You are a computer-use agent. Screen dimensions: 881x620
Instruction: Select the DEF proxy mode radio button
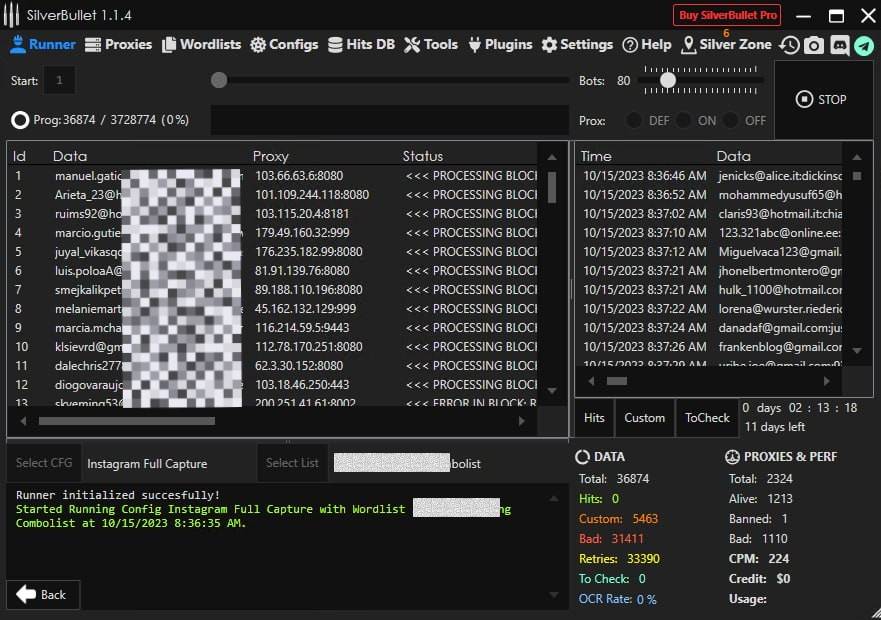pos(635,120)
